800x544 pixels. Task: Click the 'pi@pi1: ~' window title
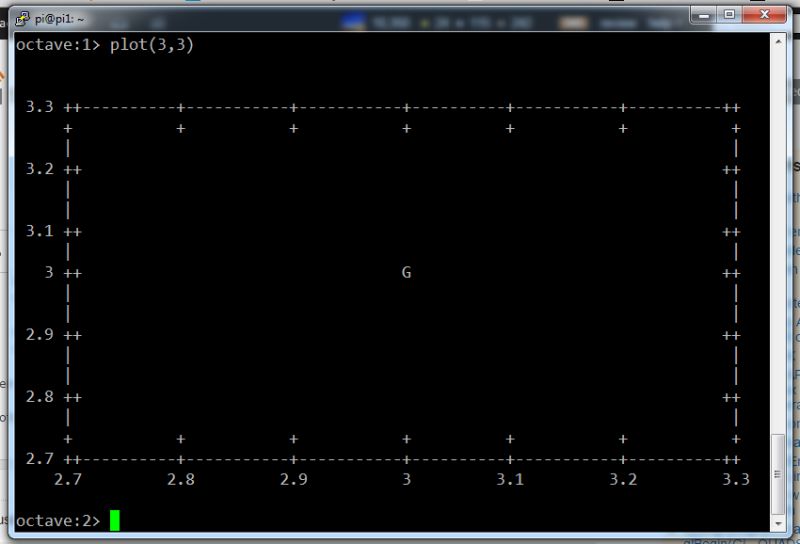[x=60, y=19]
